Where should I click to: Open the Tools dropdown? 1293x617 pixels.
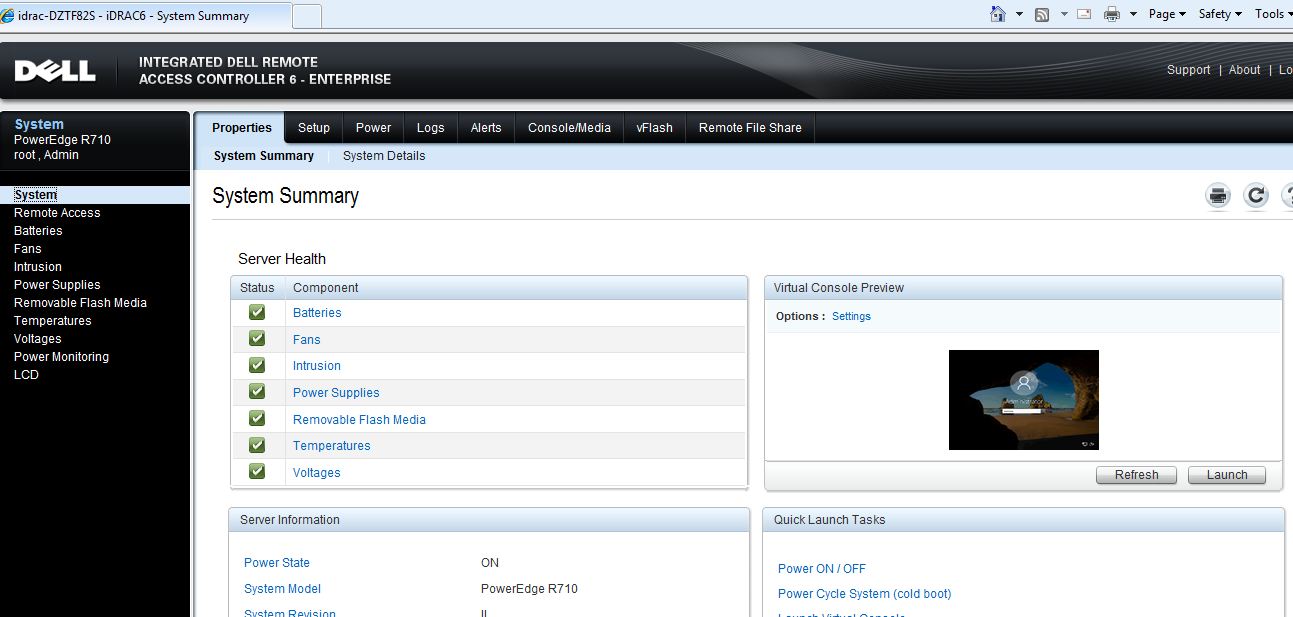coord(1271,14)
